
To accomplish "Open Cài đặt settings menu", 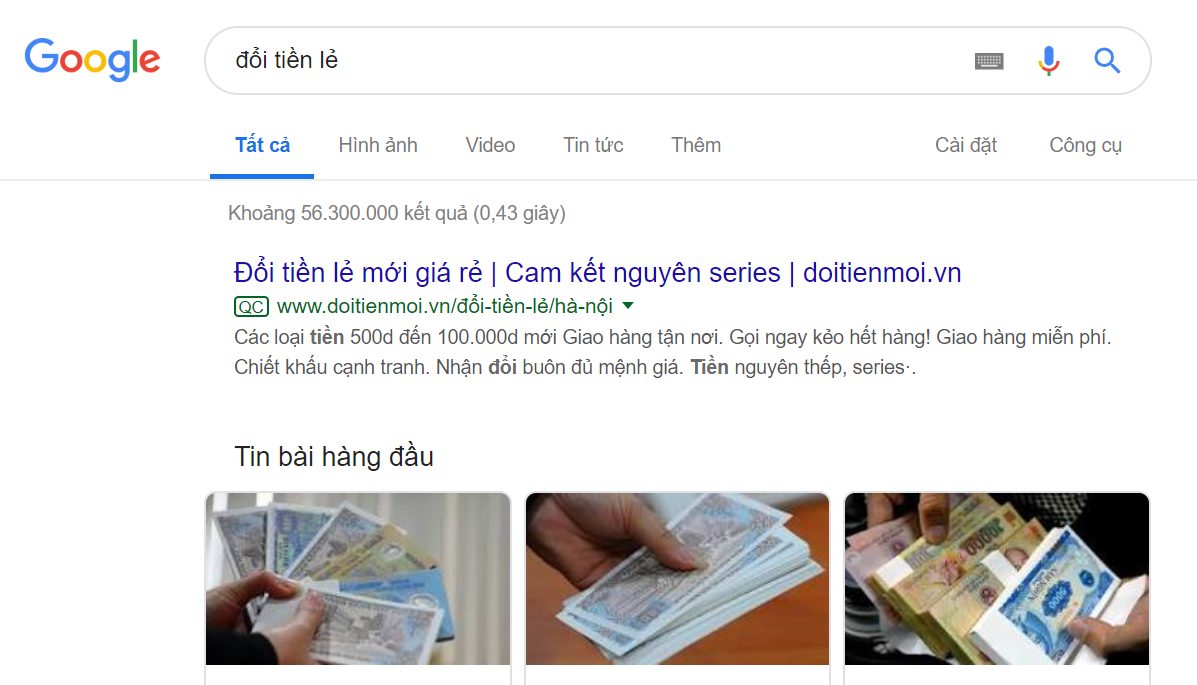I will [966, 145].
